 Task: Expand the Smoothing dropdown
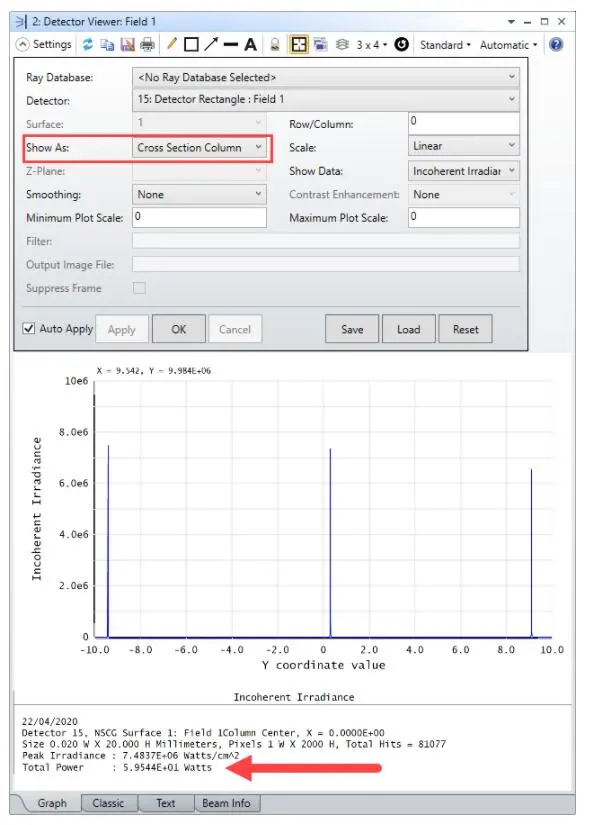(x=199, y=195)
